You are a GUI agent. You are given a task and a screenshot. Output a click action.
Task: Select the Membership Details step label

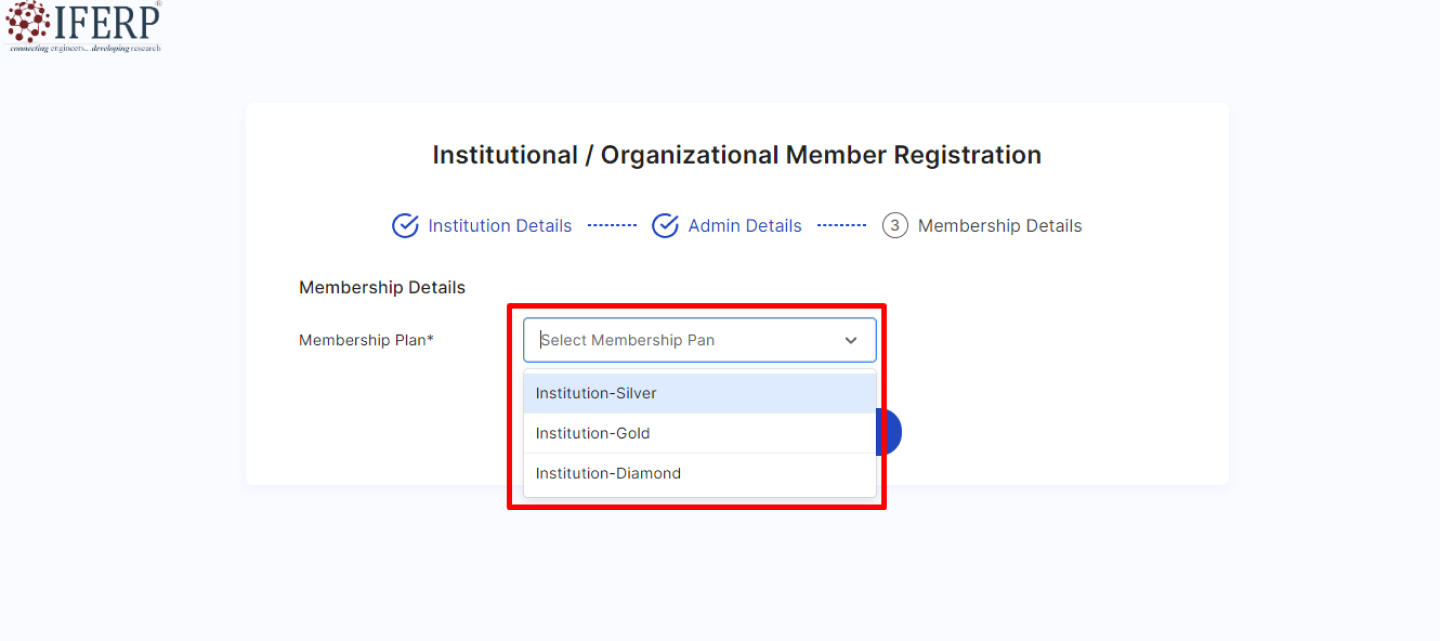coord(999,225)
